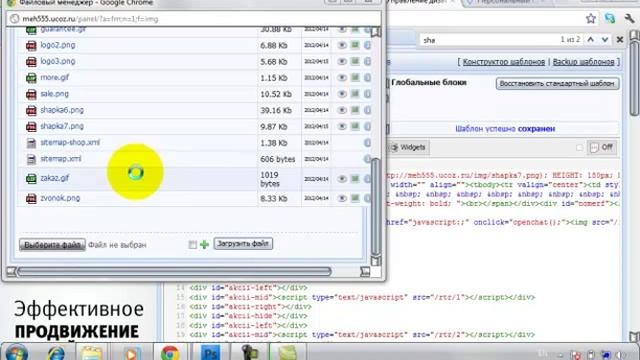Viewport: 640px width, 360px height.
Task: Click the green icon in logo2.png row
Action: click(355, 45)
